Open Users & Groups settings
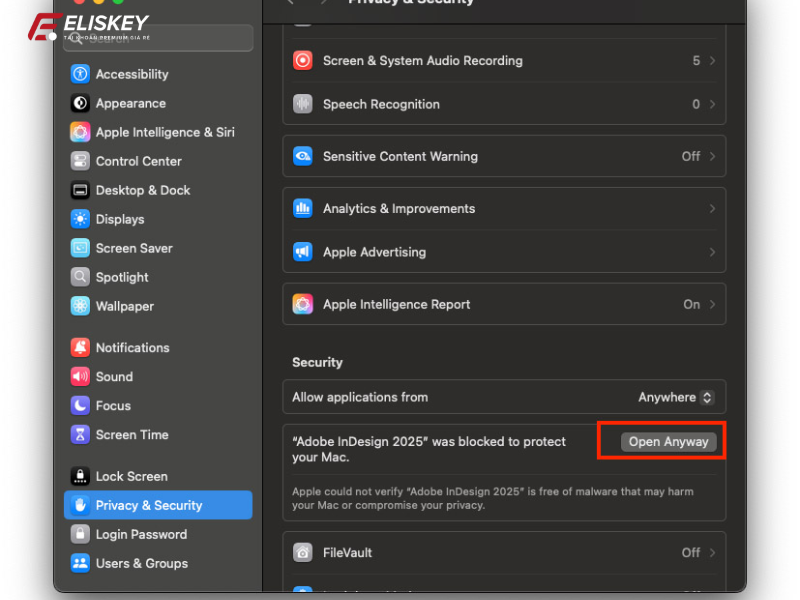The height and width of the screenshot is (600, 800). coord(140,563)
